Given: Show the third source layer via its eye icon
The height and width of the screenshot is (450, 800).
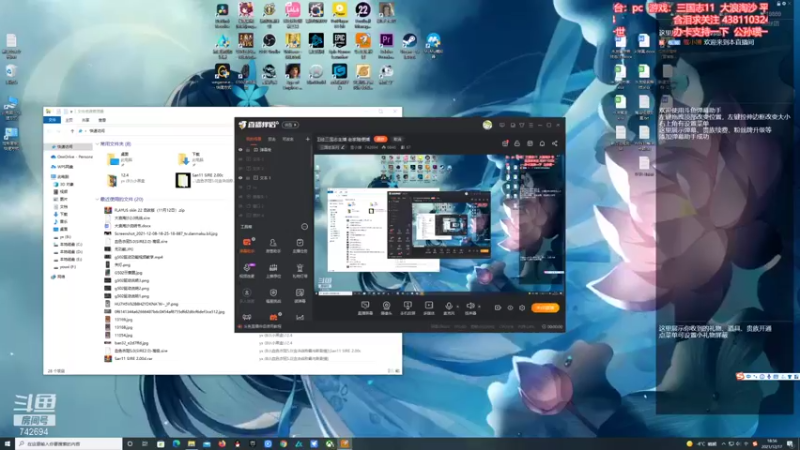Looking at the screenshot, I should click(241, 168).
